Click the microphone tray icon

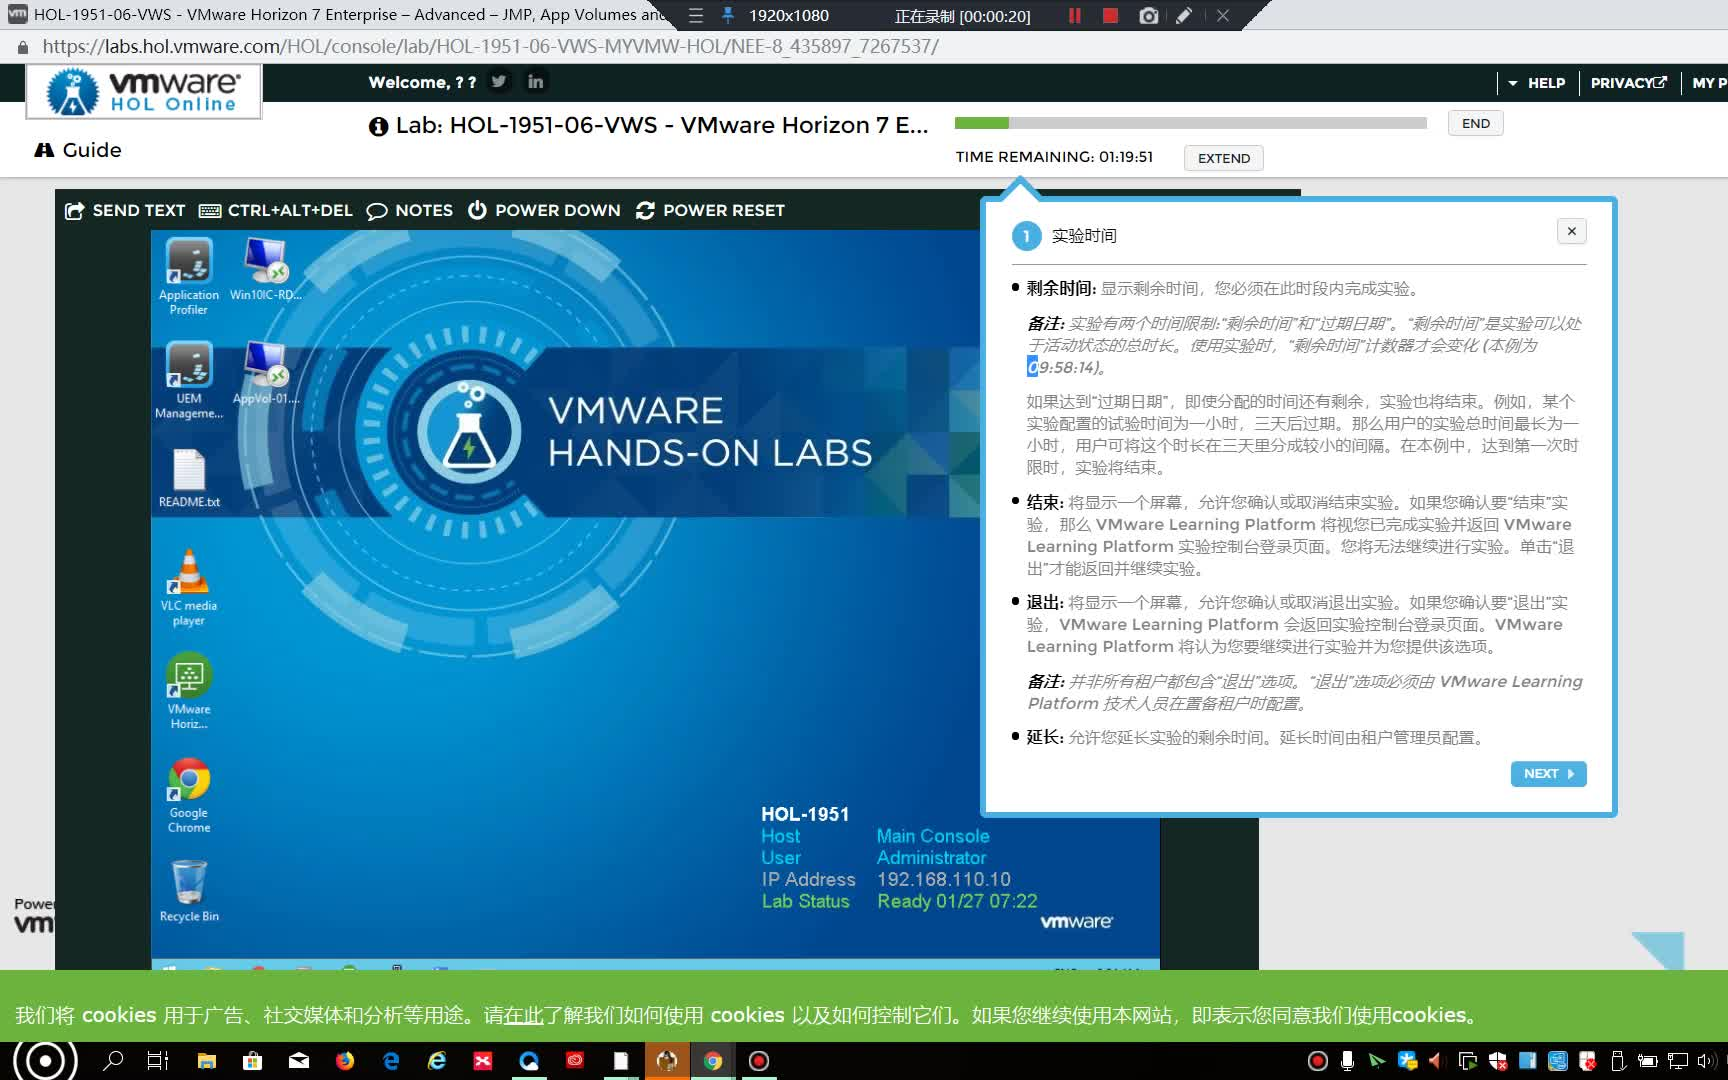pyautogui.click(x=1347, y=1061)
